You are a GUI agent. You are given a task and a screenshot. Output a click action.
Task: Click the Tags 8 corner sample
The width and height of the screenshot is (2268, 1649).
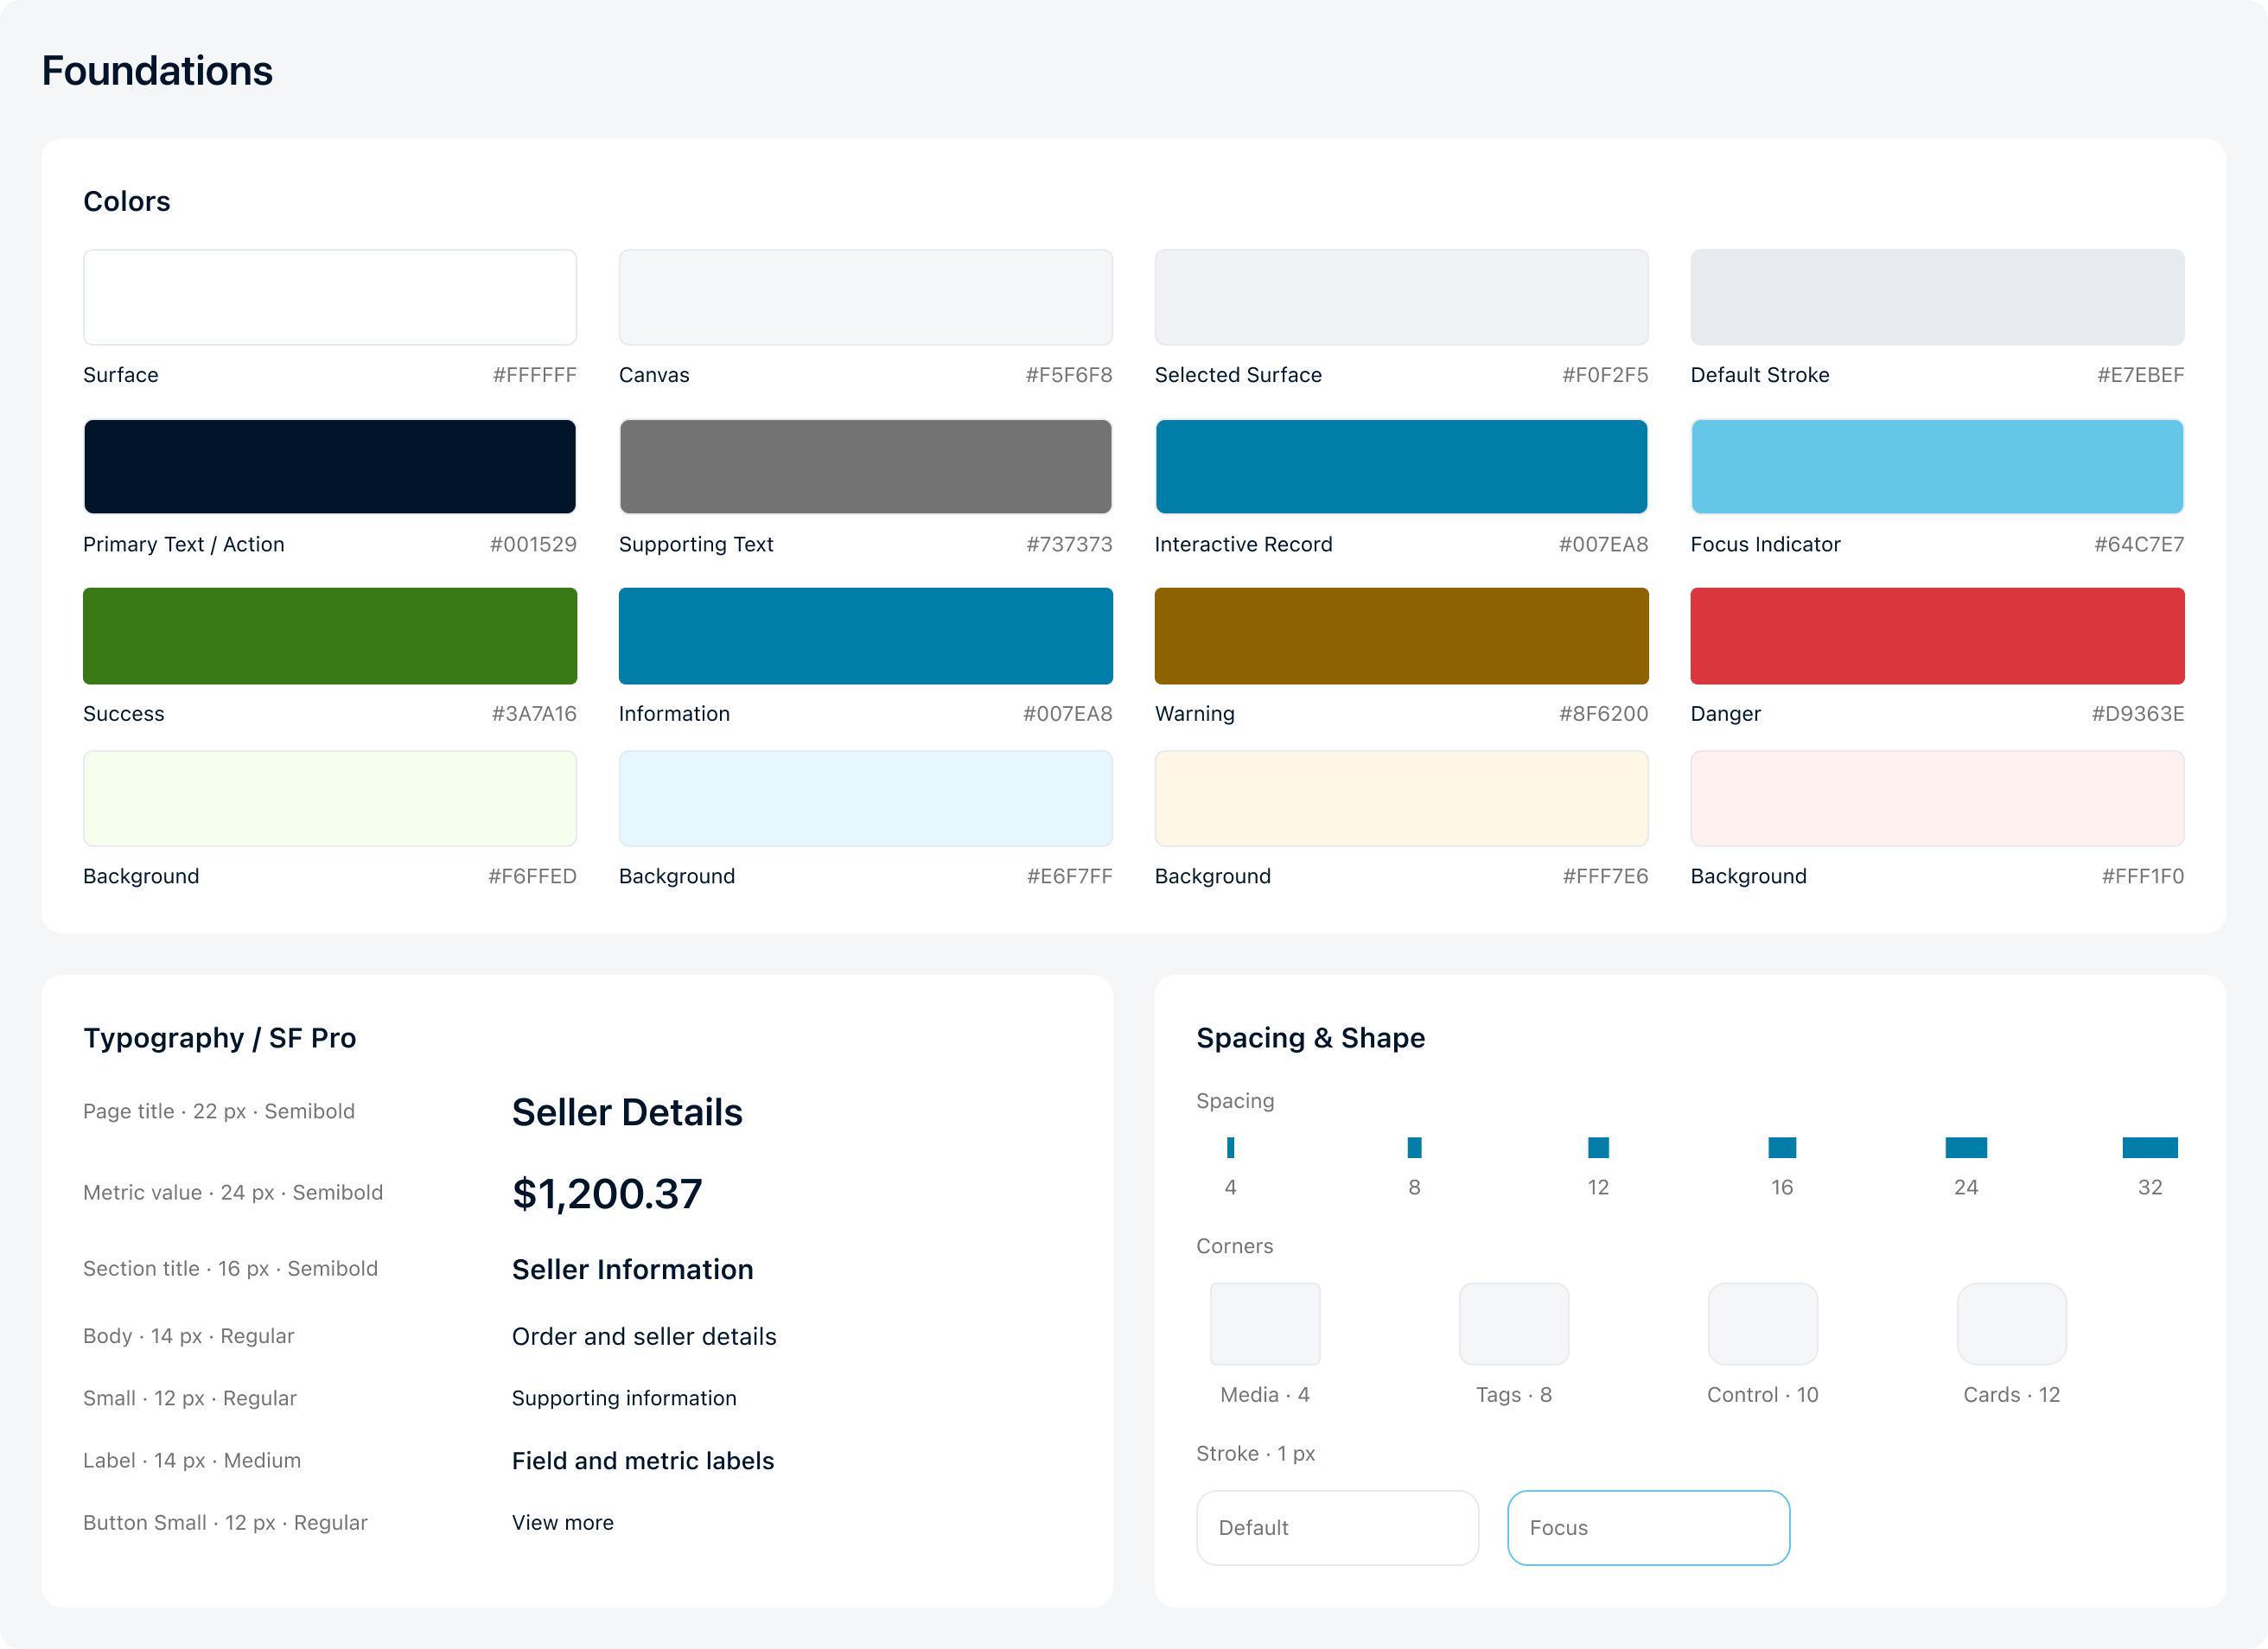pyautogui.click(x=1514, y=1324)
